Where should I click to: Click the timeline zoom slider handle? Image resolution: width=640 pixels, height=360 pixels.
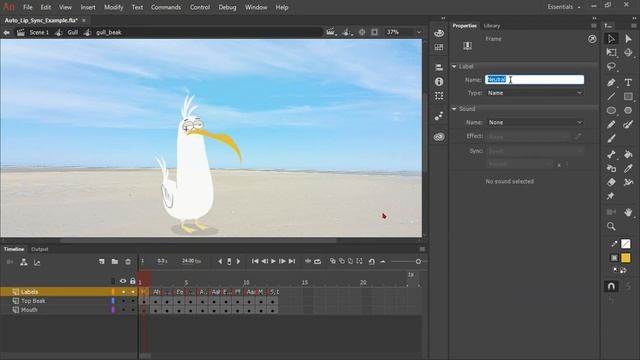coord(418,261)
